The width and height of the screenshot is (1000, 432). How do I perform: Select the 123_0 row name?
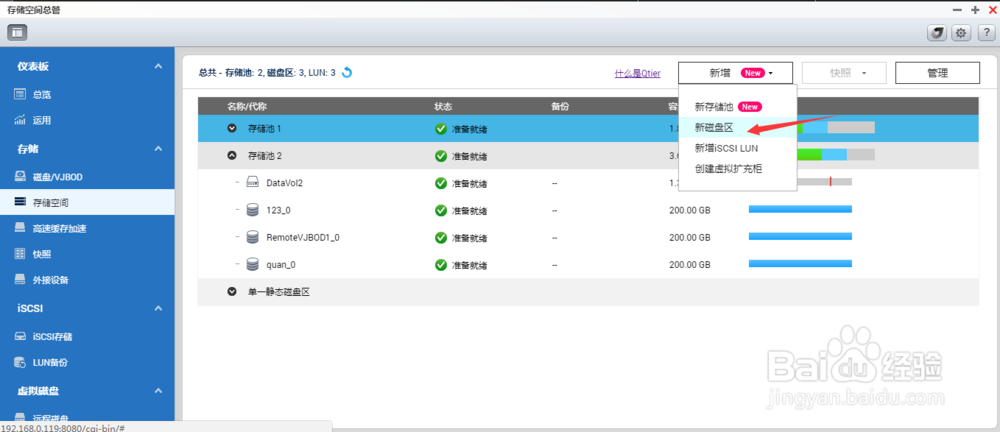pyautogui.click(x=279, y=210)
